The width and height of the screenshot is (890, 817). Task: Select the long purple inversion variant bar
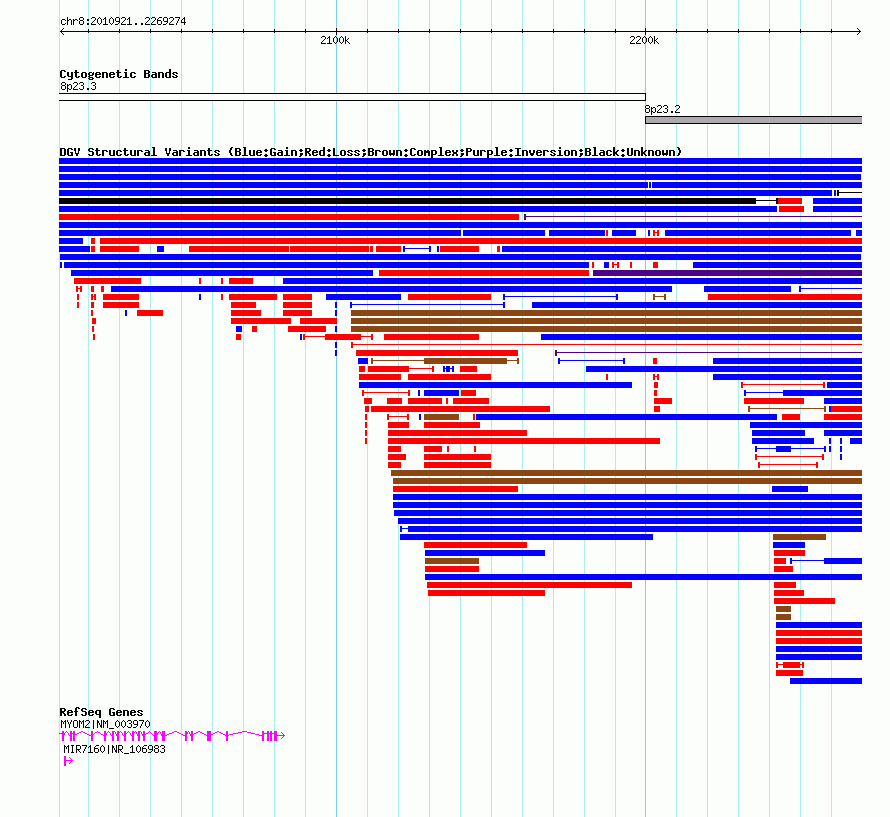pos(727,273)
